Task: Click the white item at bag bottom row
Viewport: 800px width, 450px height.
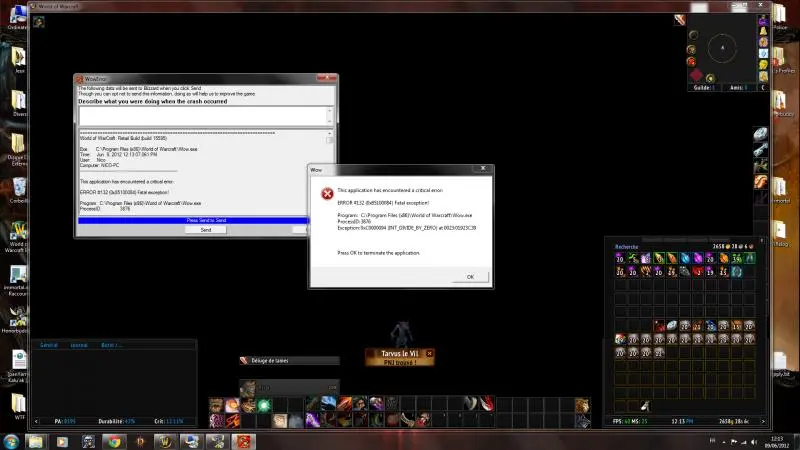Action: coord(645,406)
